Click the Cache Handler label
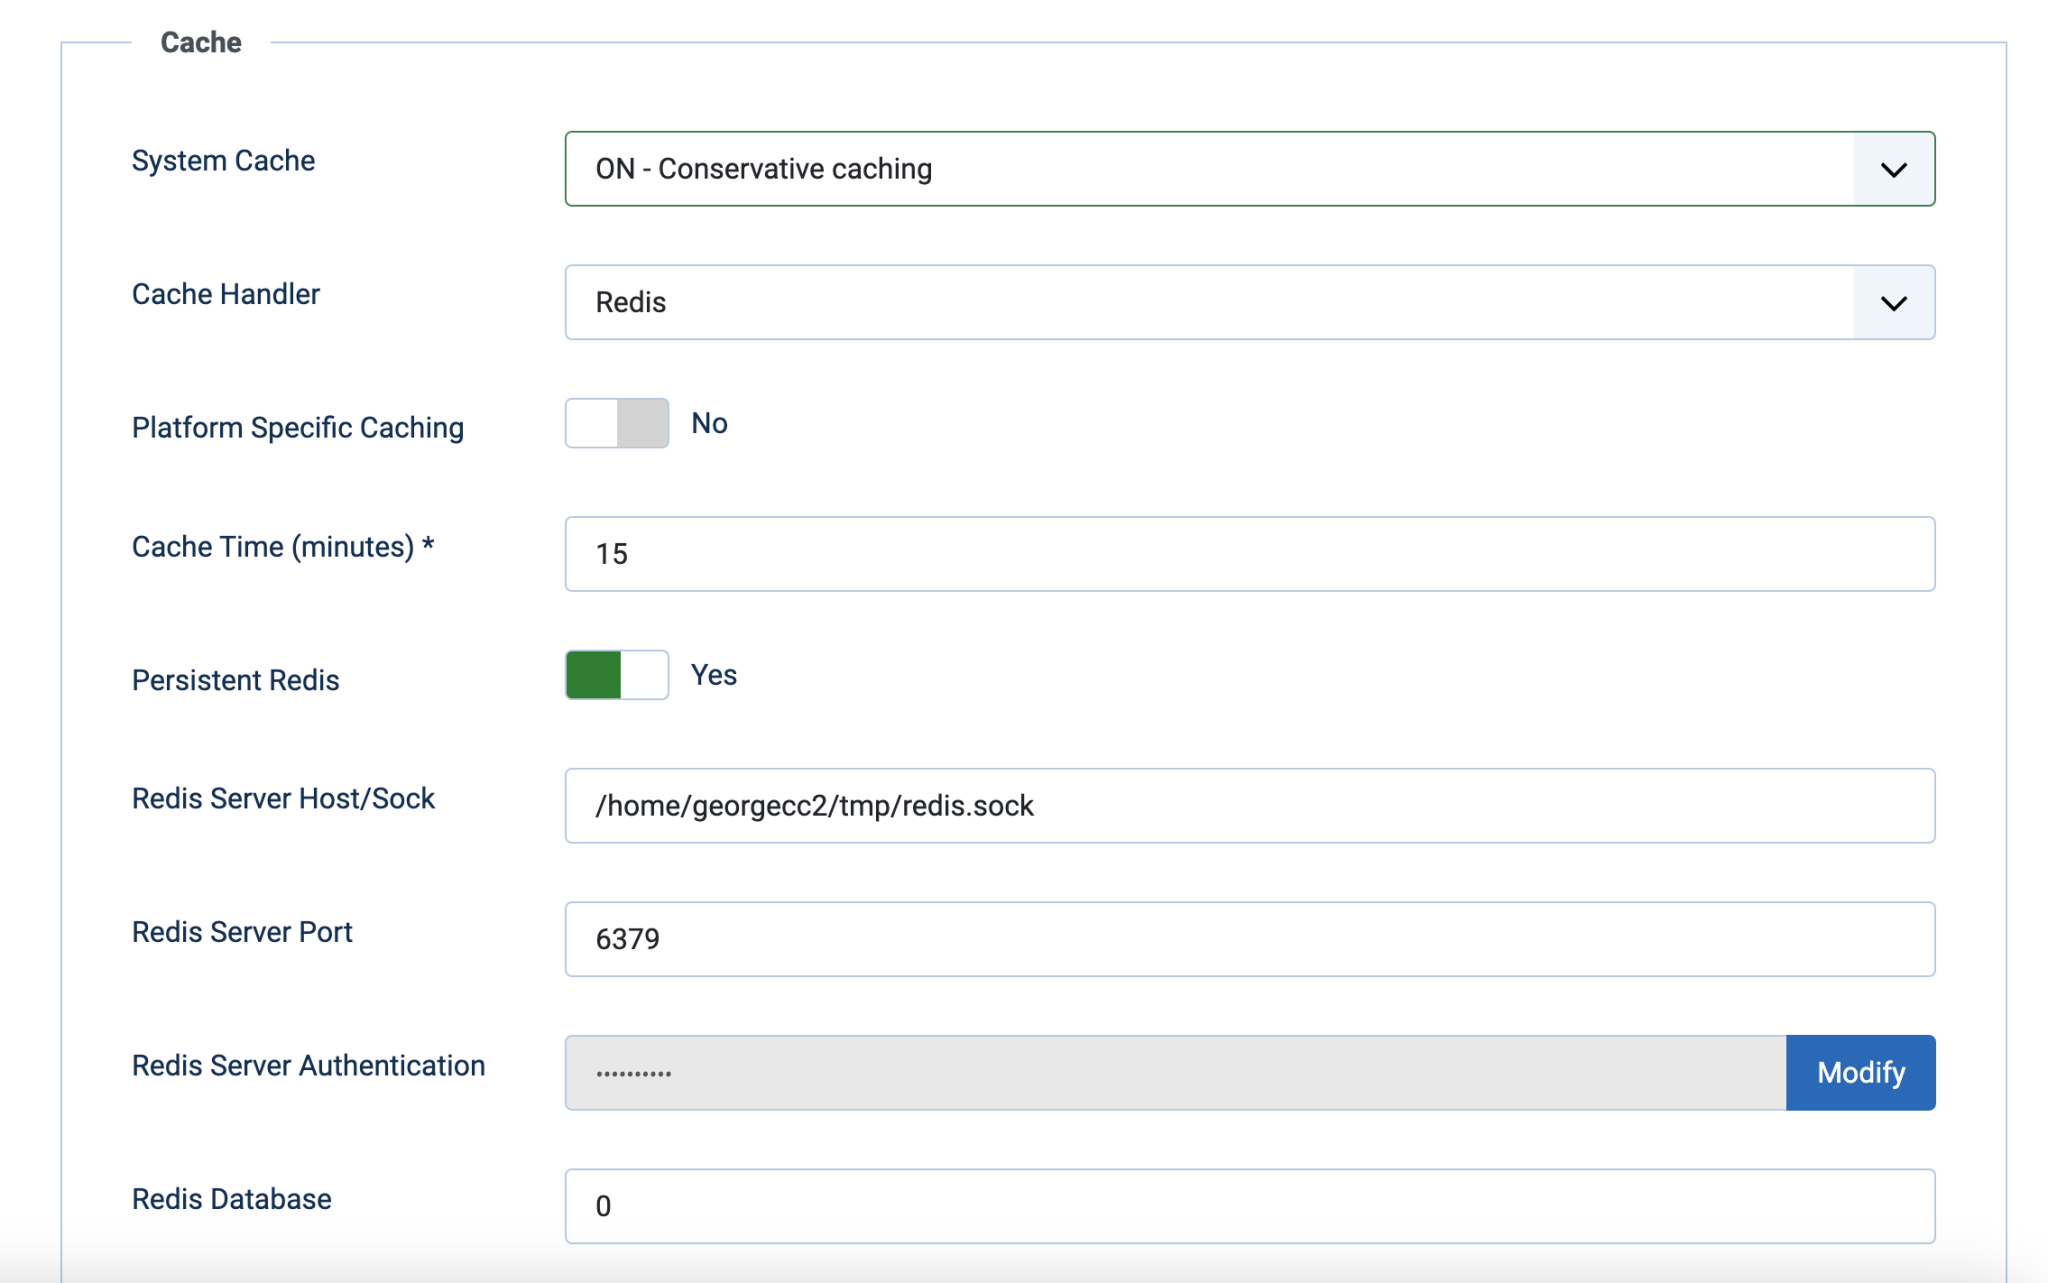Screen dimensions: 2048x1283 point(226,294)
